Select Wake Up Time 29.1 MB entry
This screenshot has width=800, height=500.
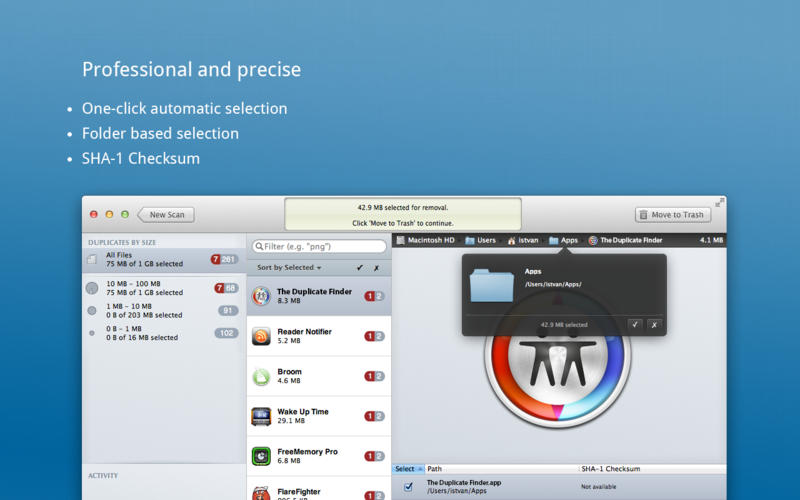[319, 416]
